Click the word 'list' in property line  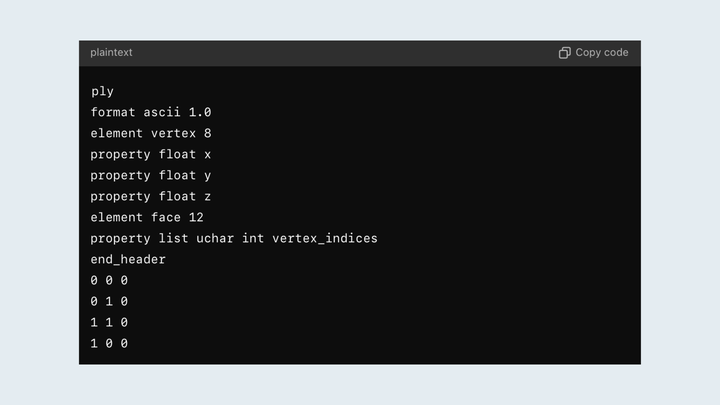point(173,239)
